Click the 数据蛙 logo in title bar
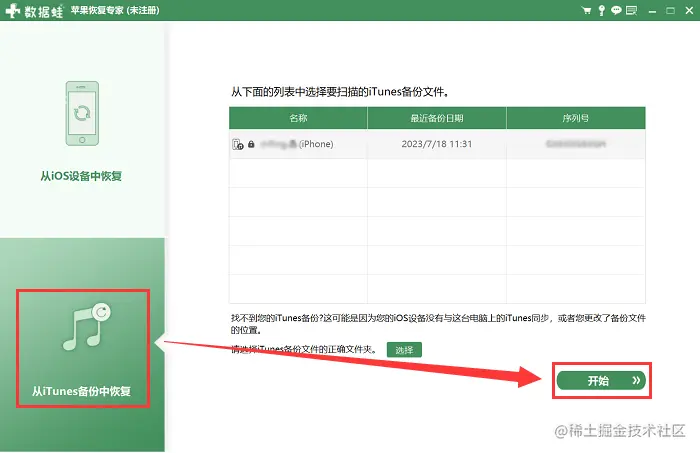 coord(34,11)
